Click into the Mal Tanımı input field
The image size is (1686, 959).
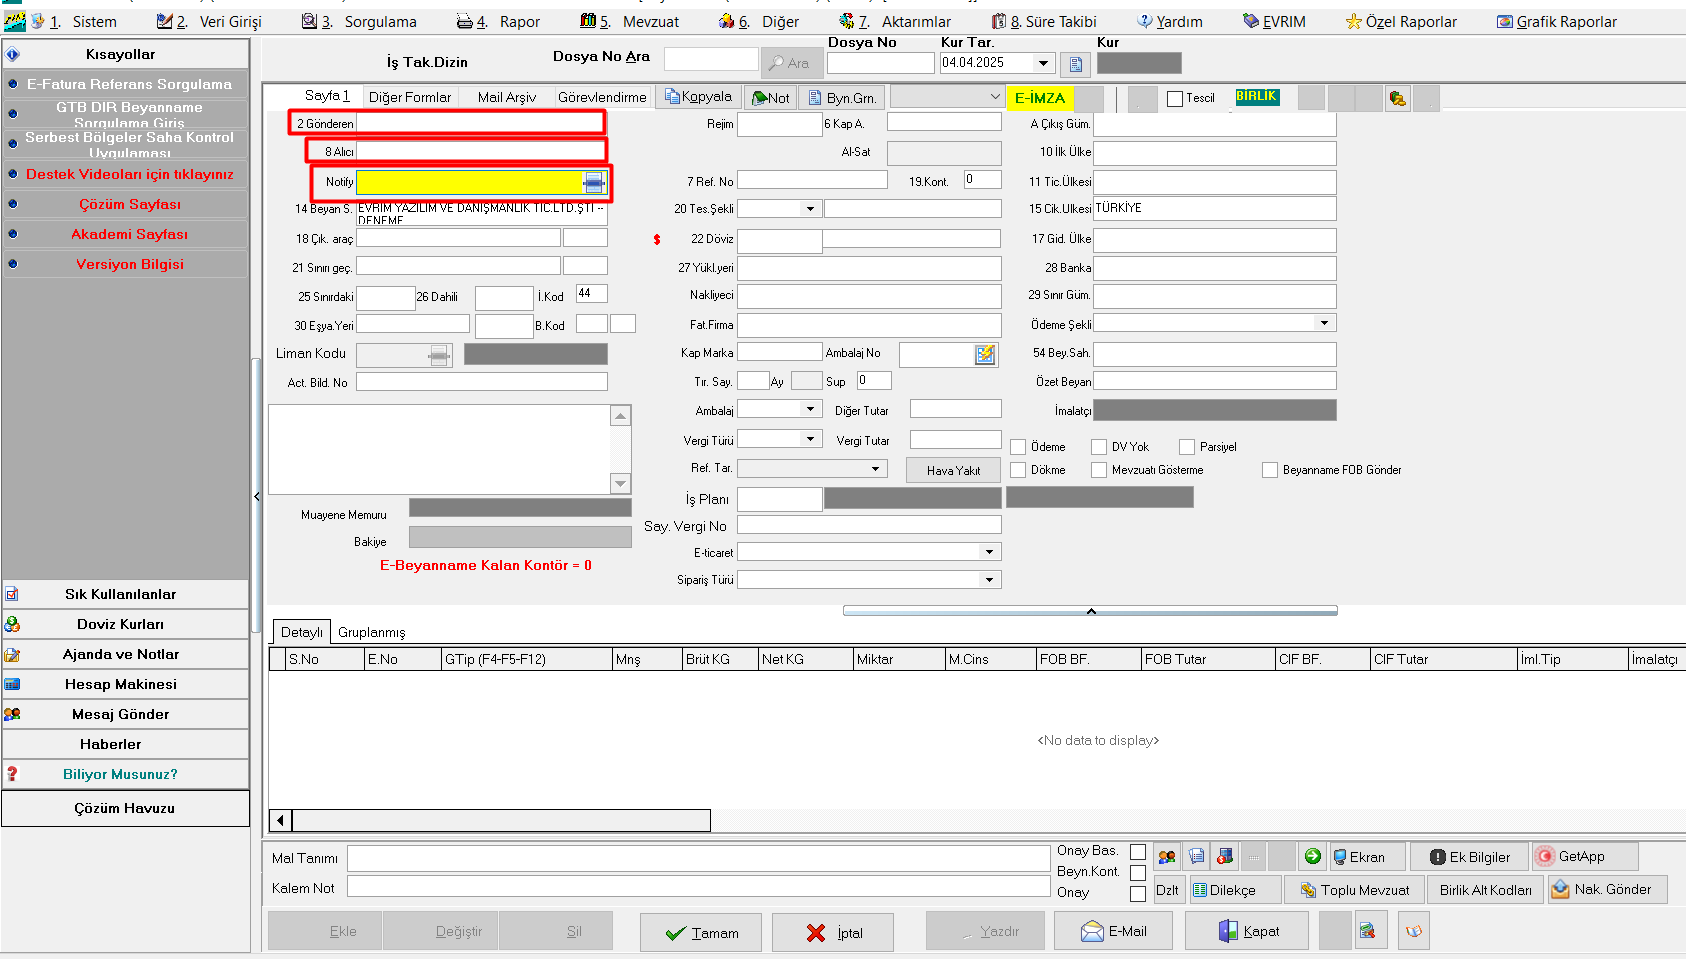click(x=698, y=859)
